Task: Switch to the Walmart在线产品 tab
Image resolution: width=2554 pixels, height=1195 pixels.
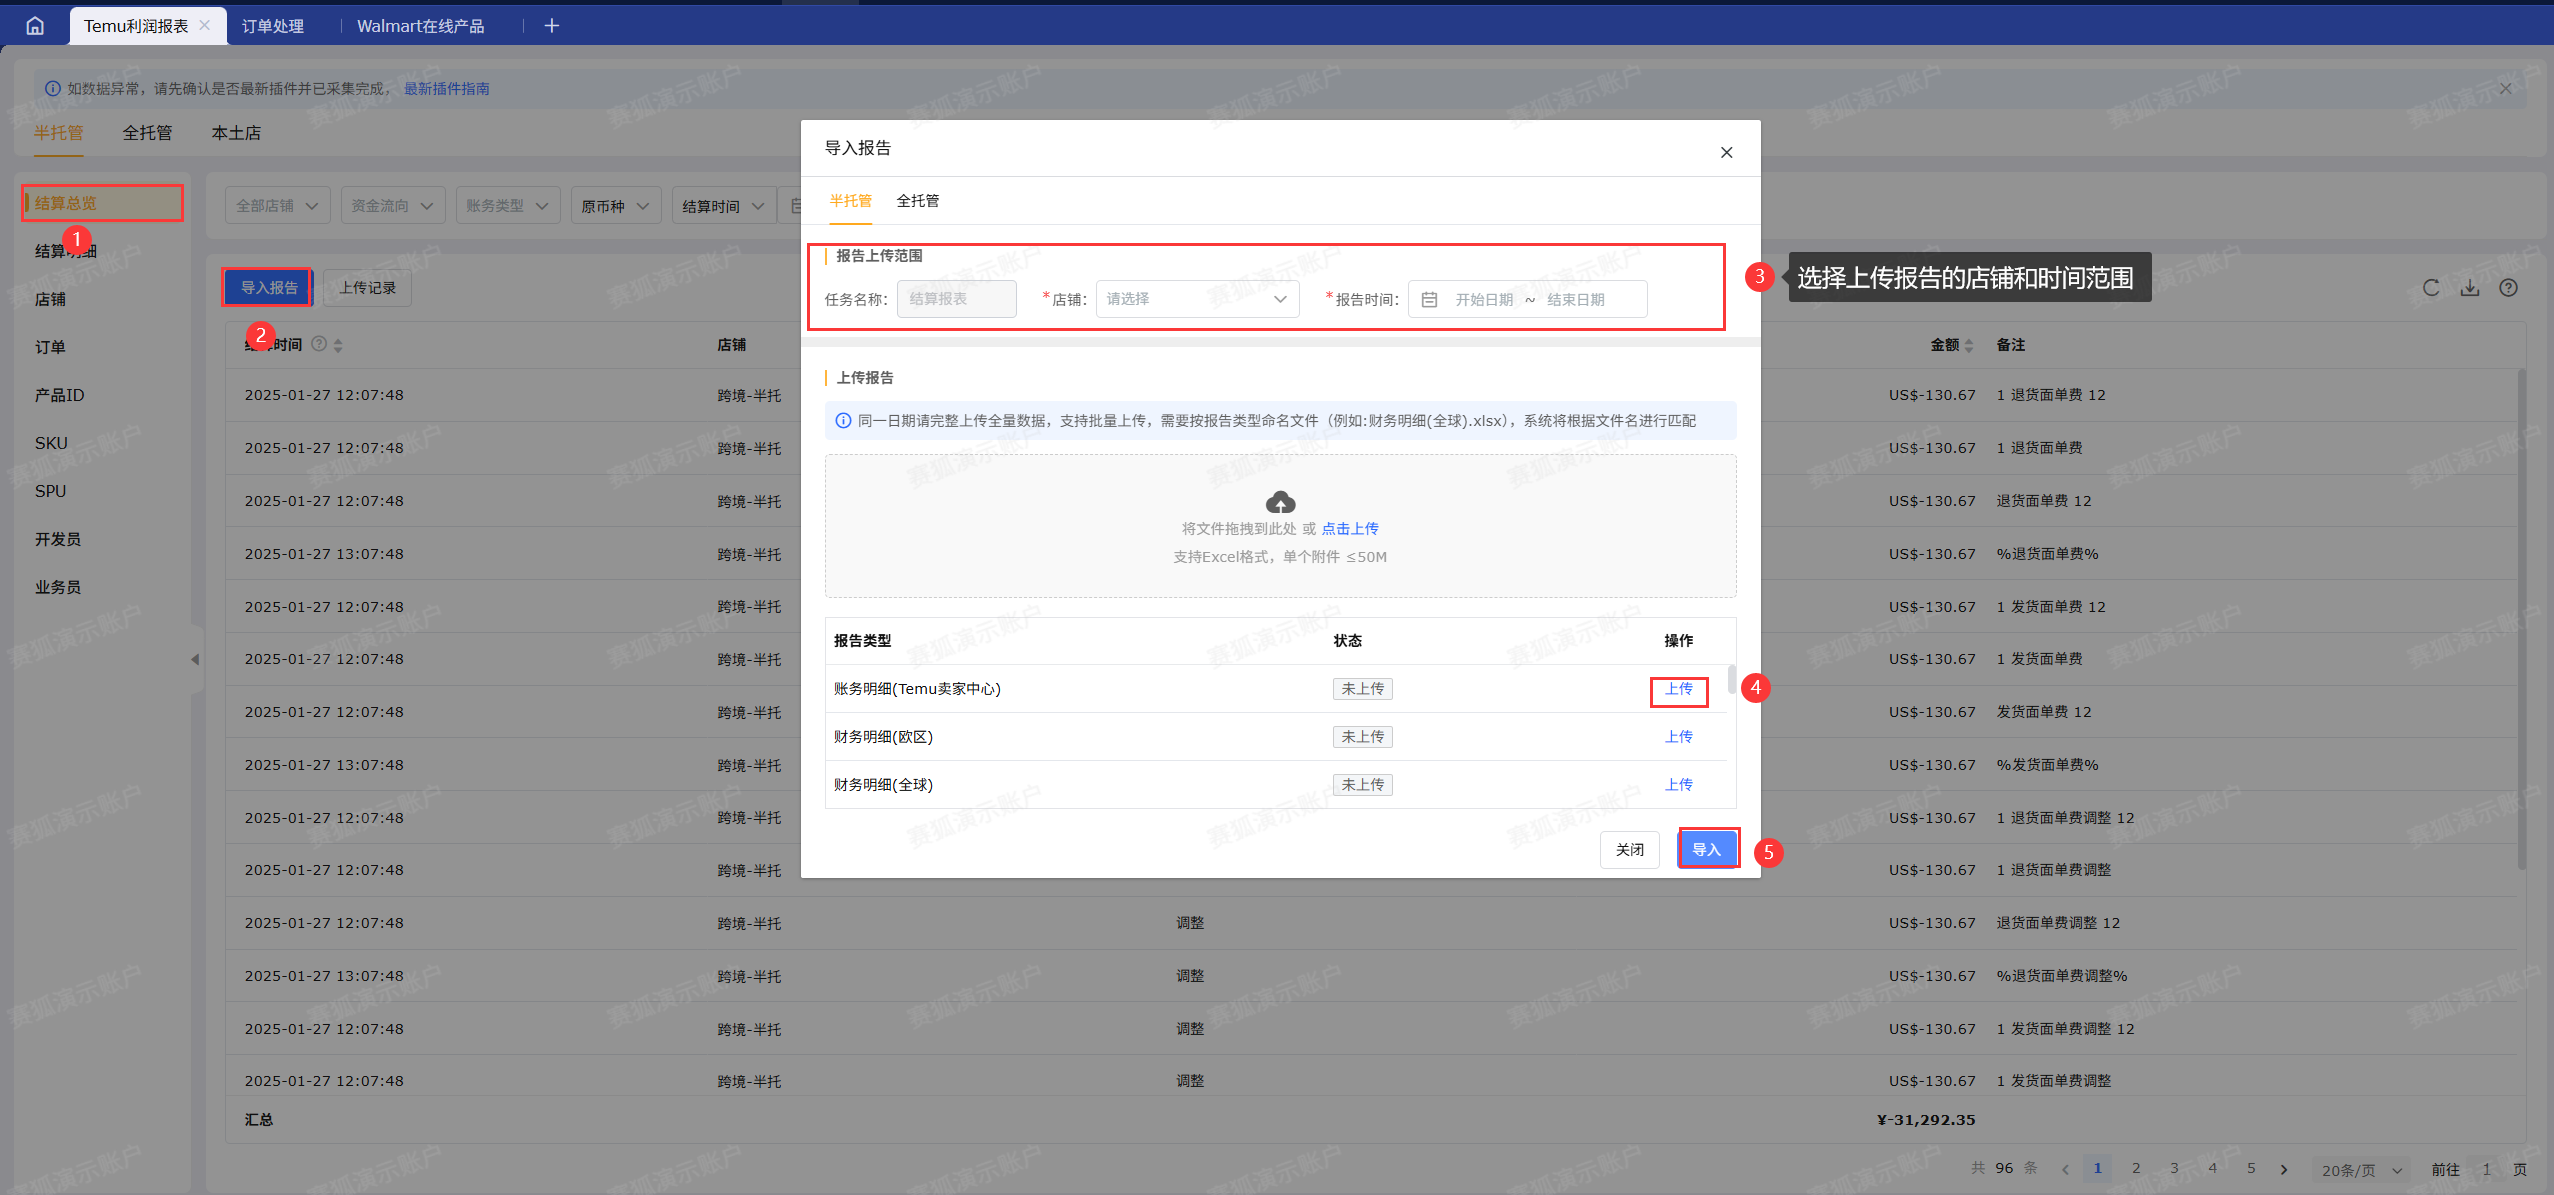Action: (420, 26)
